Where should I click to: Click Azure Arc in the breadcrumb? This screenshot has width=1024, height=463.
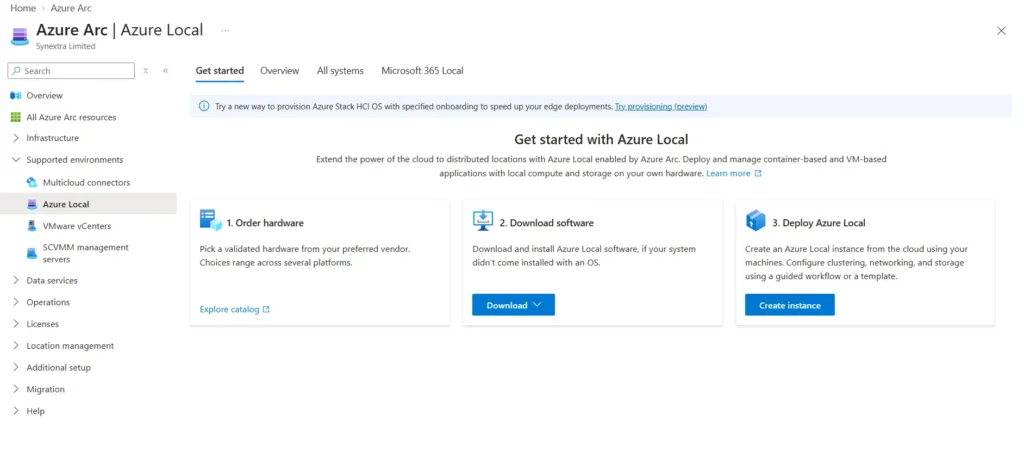point(71,8)
